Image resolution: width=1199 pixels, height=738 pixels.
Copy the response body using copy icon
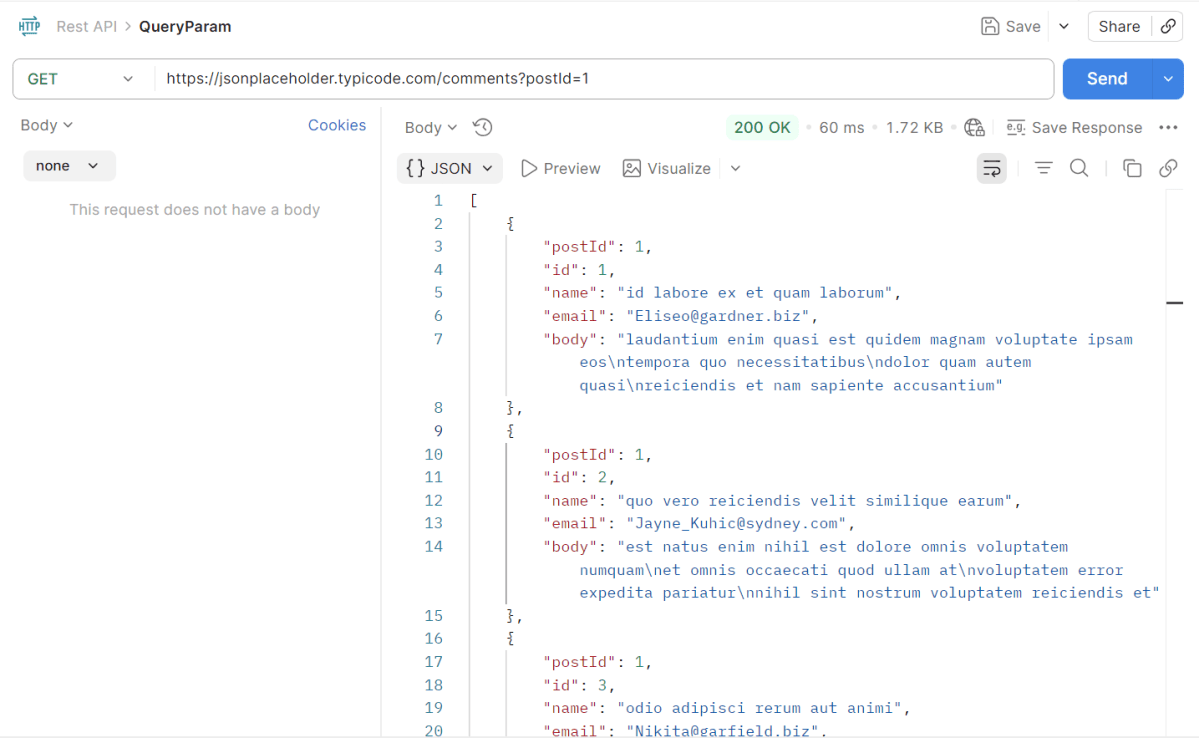click(x=1132, y=168)
